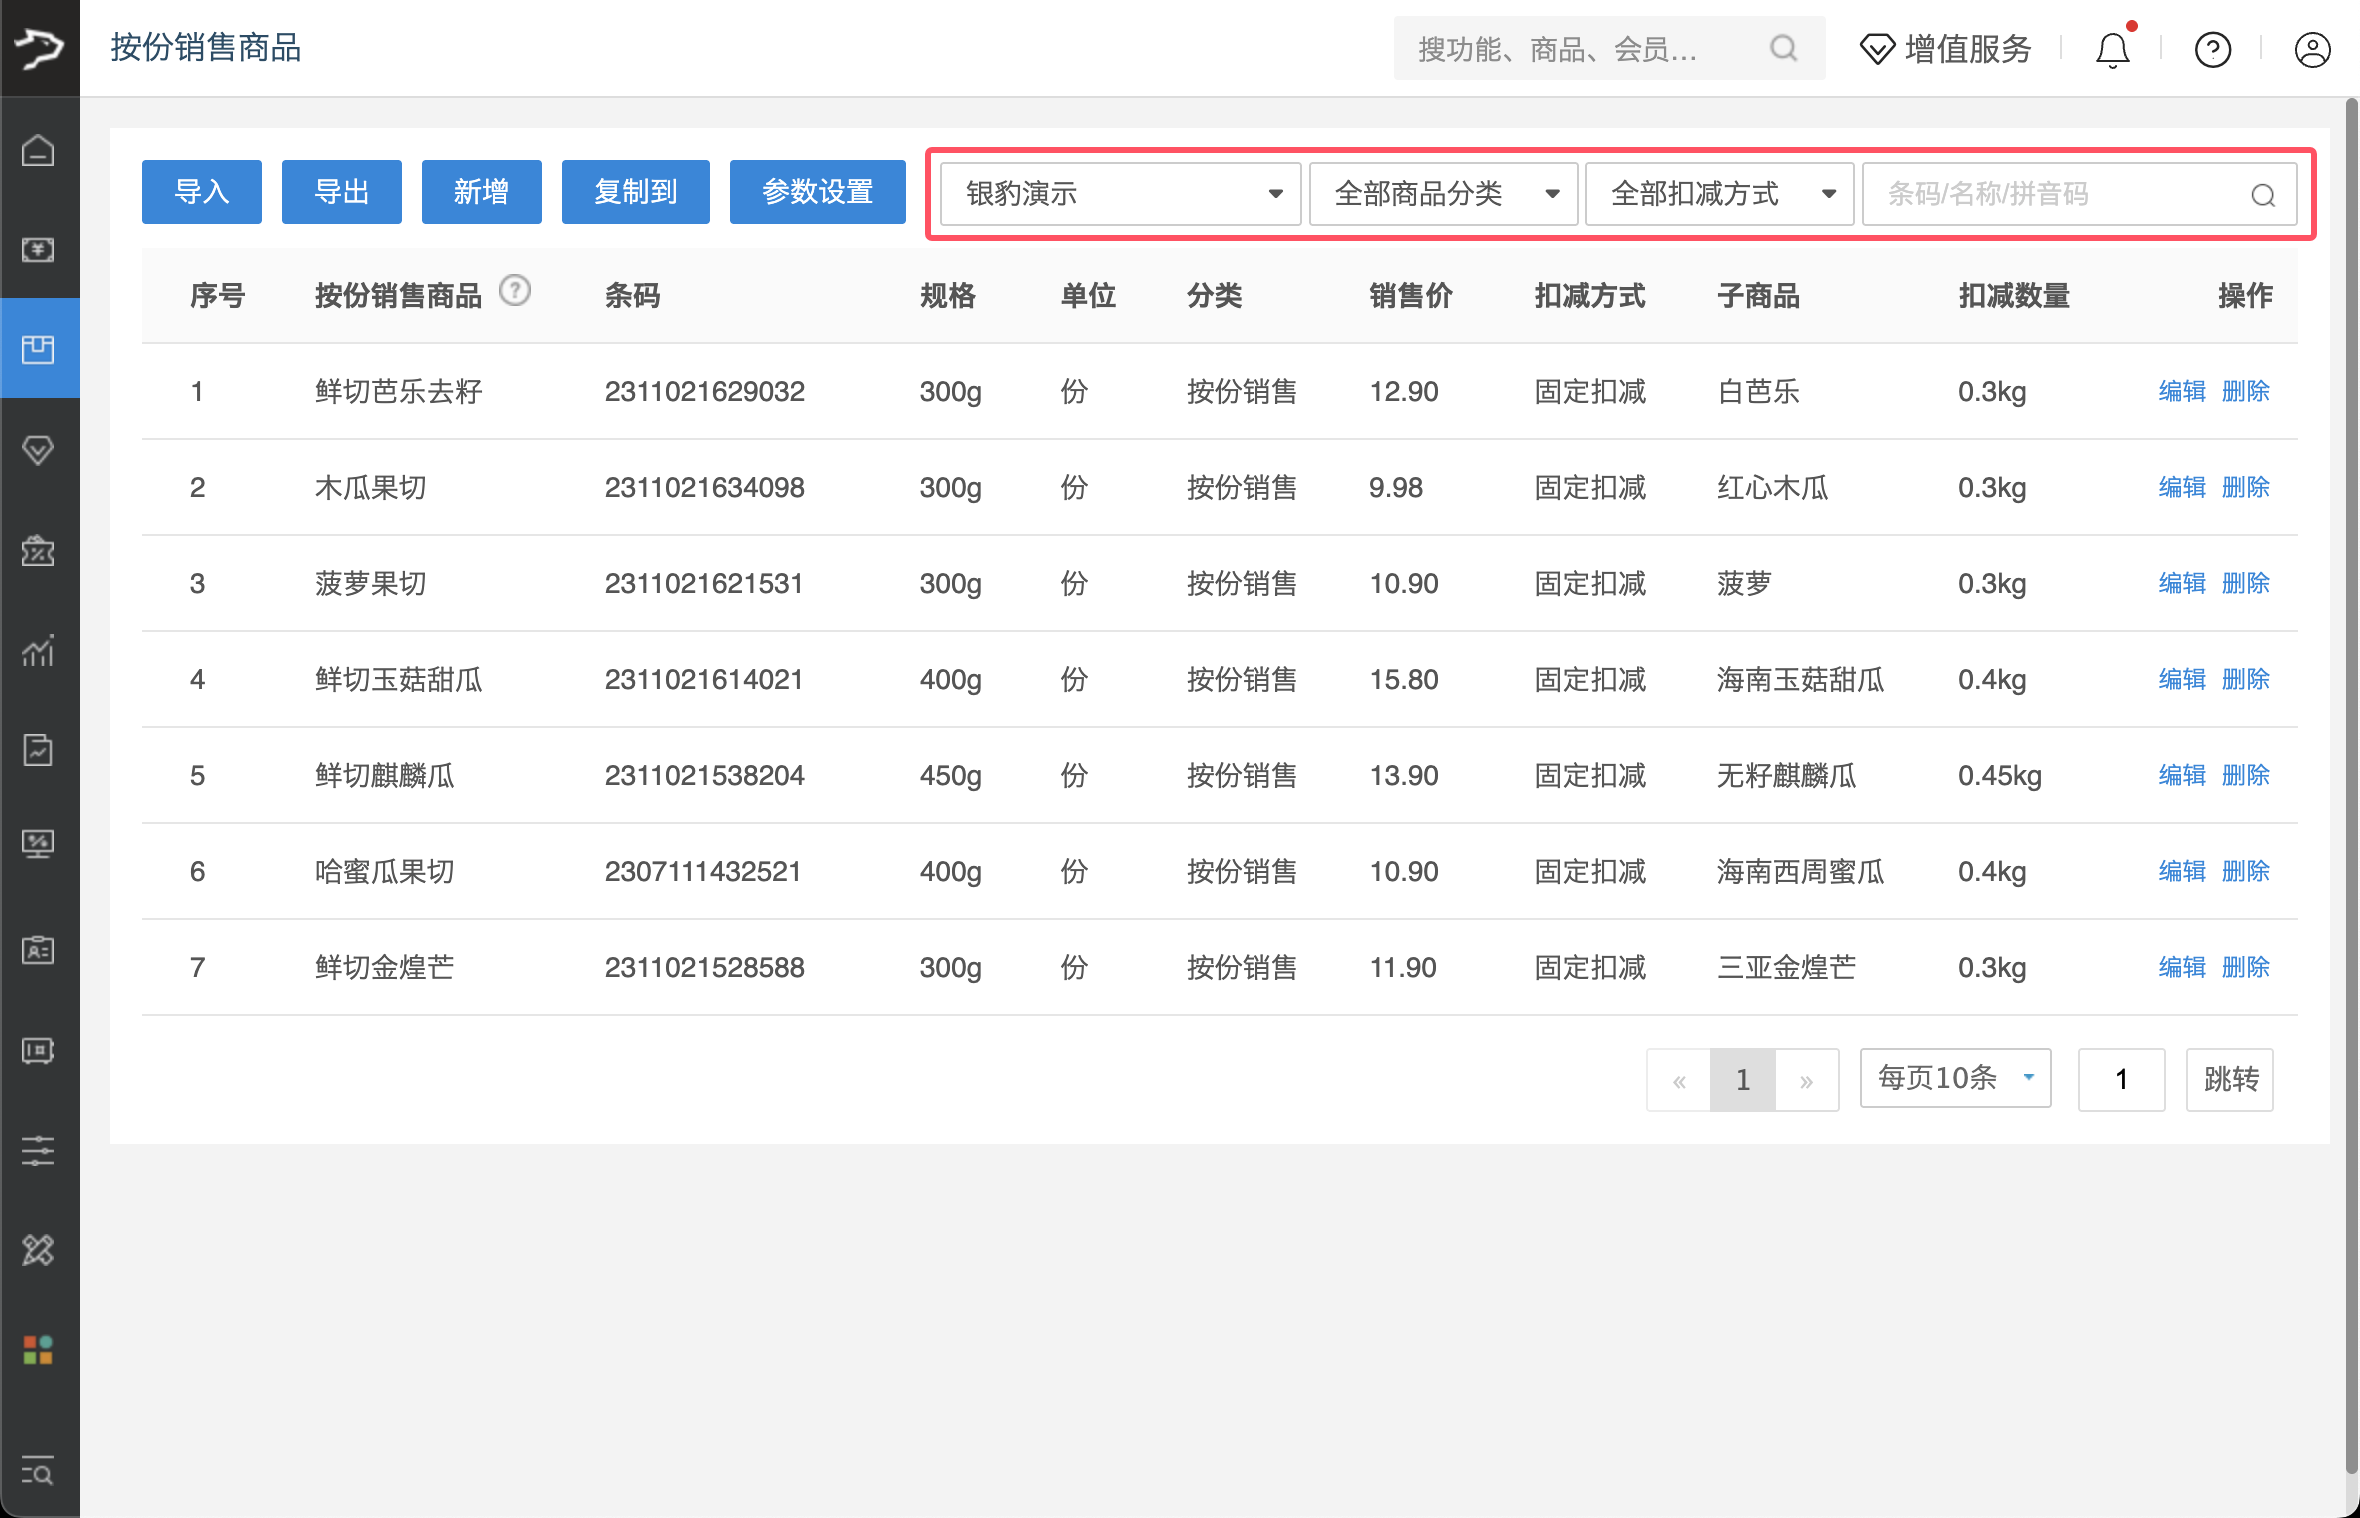The width and height of the screenshot is (2360, 1518).
Task: Open the 每页10条 page size dropdown
Action: (x=1955, y=1078)
